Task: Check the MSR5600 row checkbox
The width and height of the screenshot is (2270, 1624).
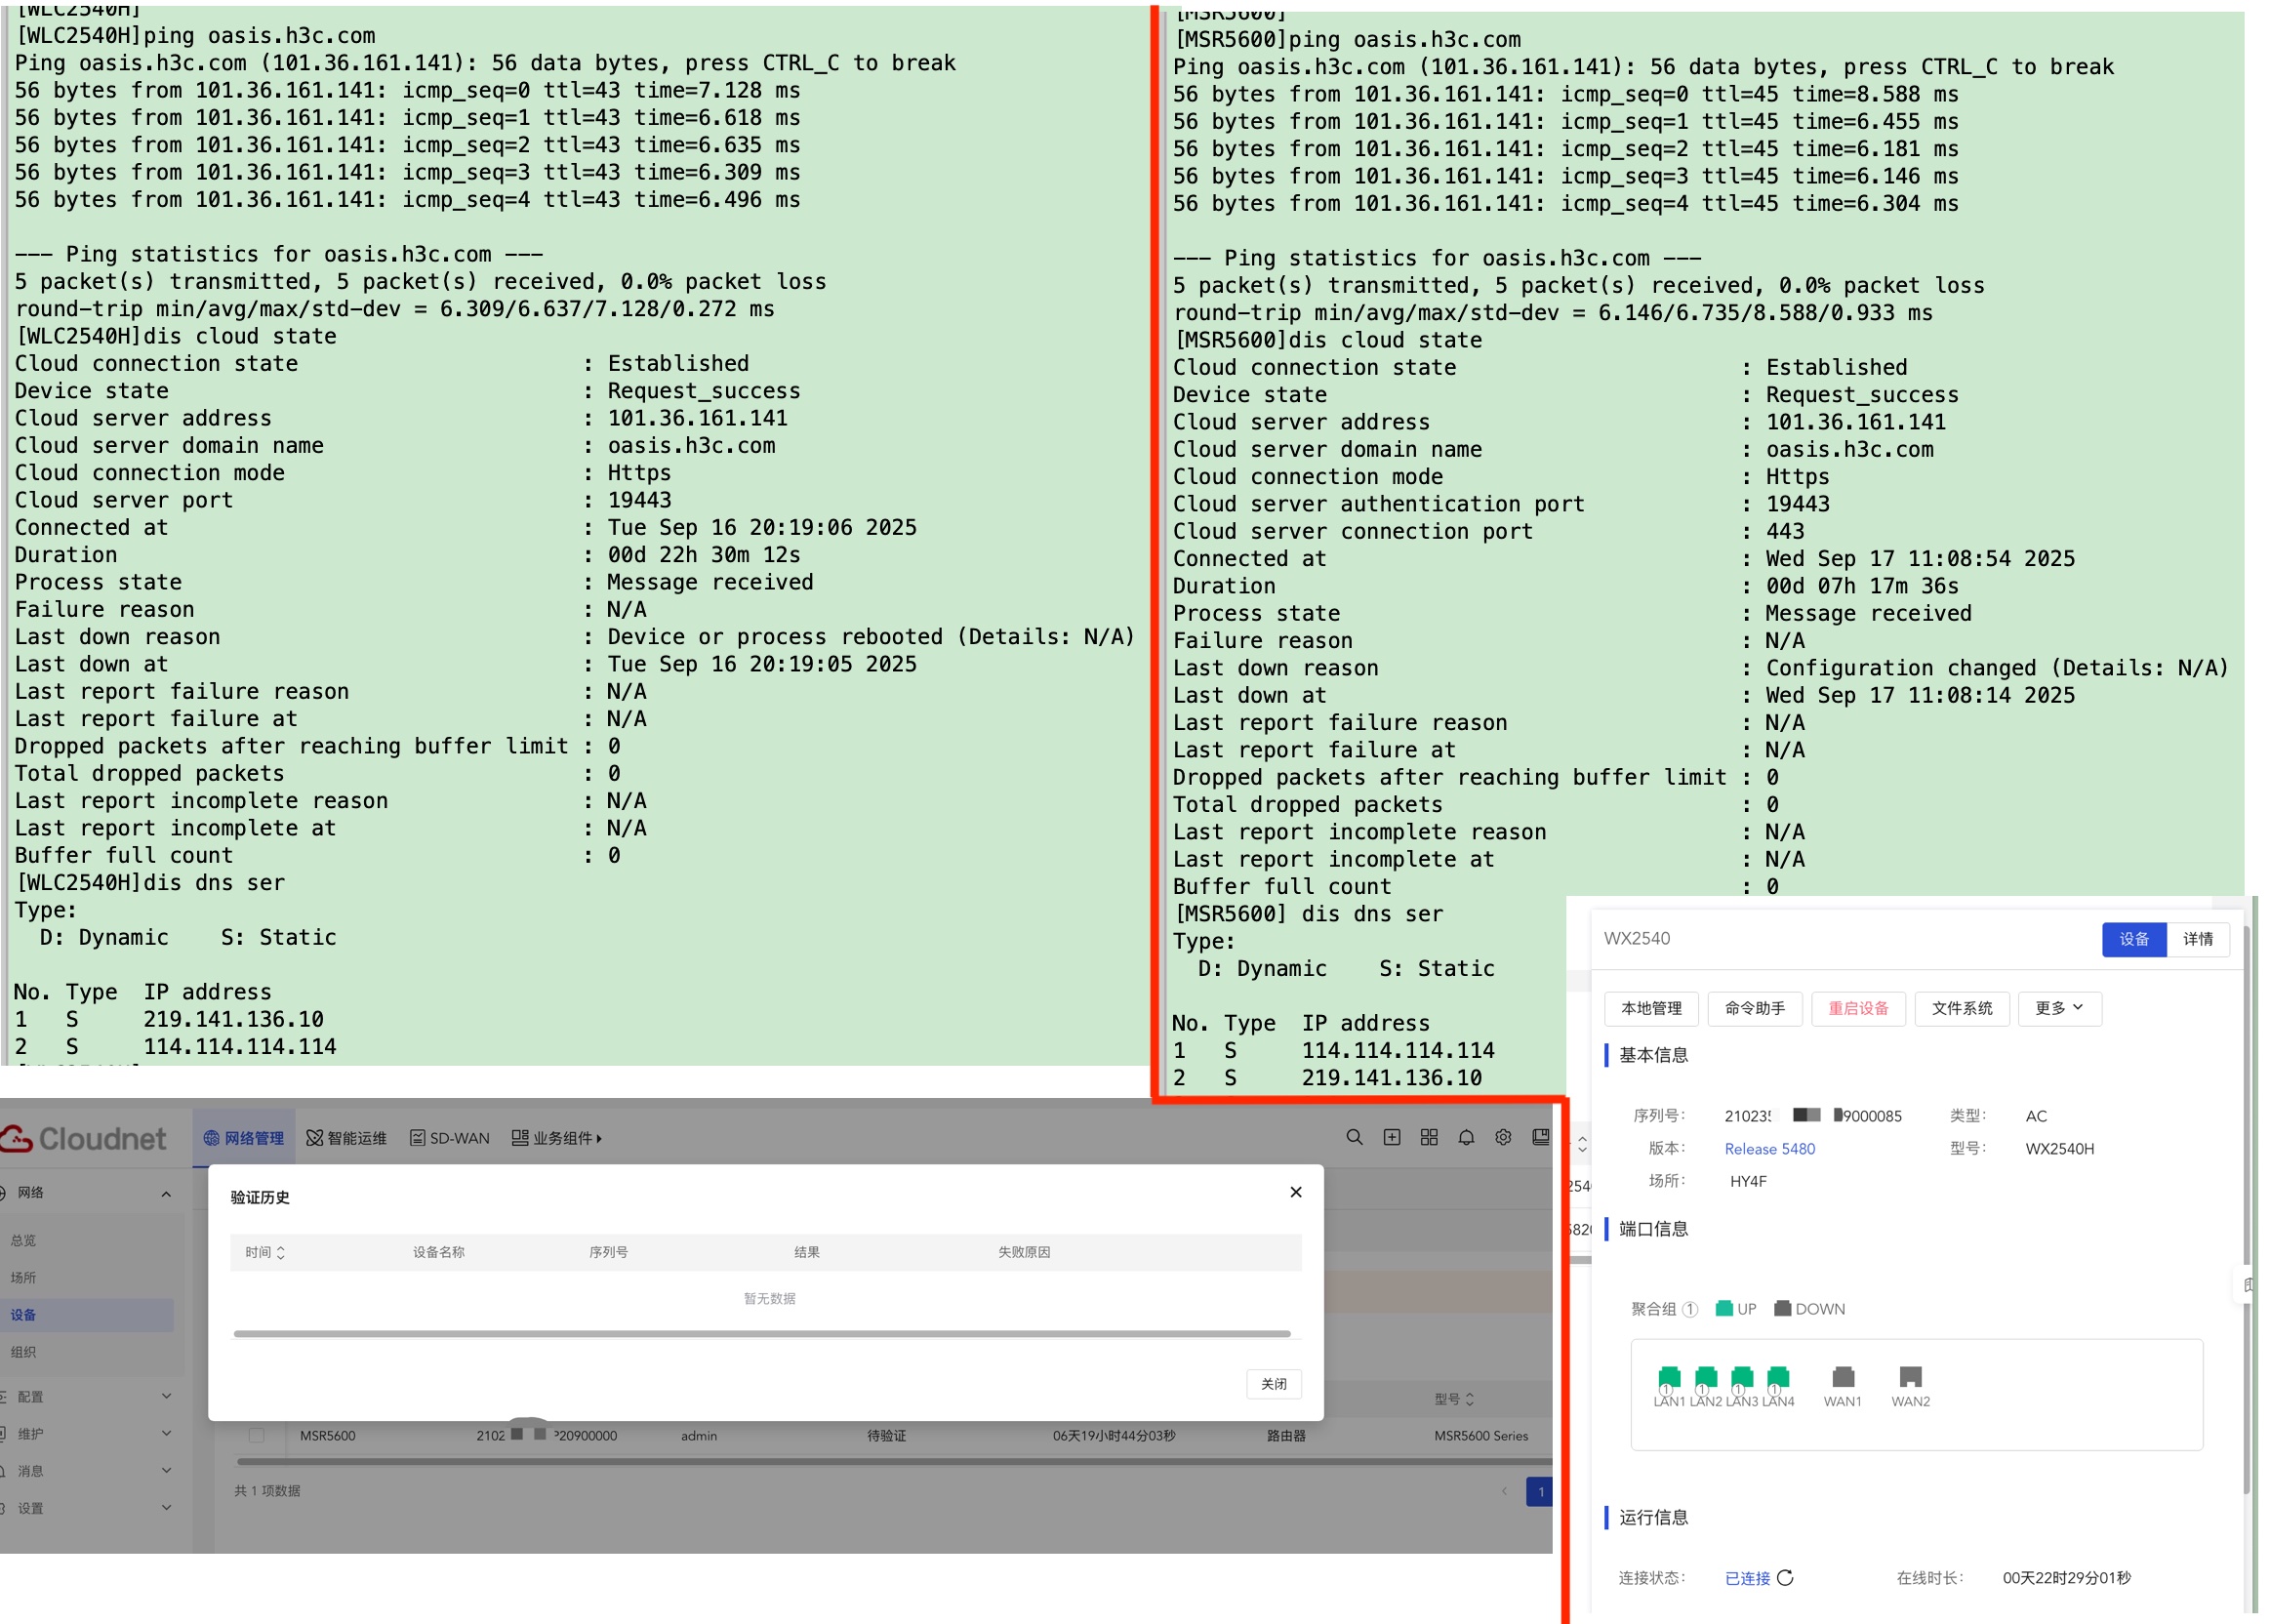Action: [x=257, y=1435]
